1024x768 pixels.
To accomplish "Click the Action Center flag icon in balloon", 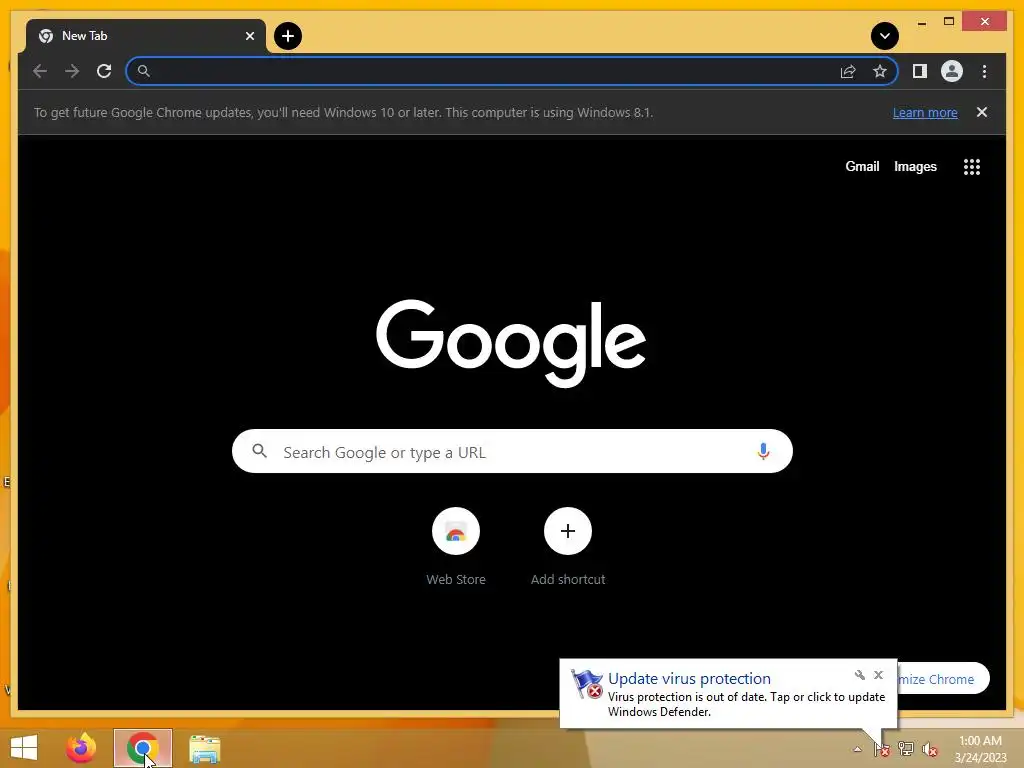I will click(586, 684).
